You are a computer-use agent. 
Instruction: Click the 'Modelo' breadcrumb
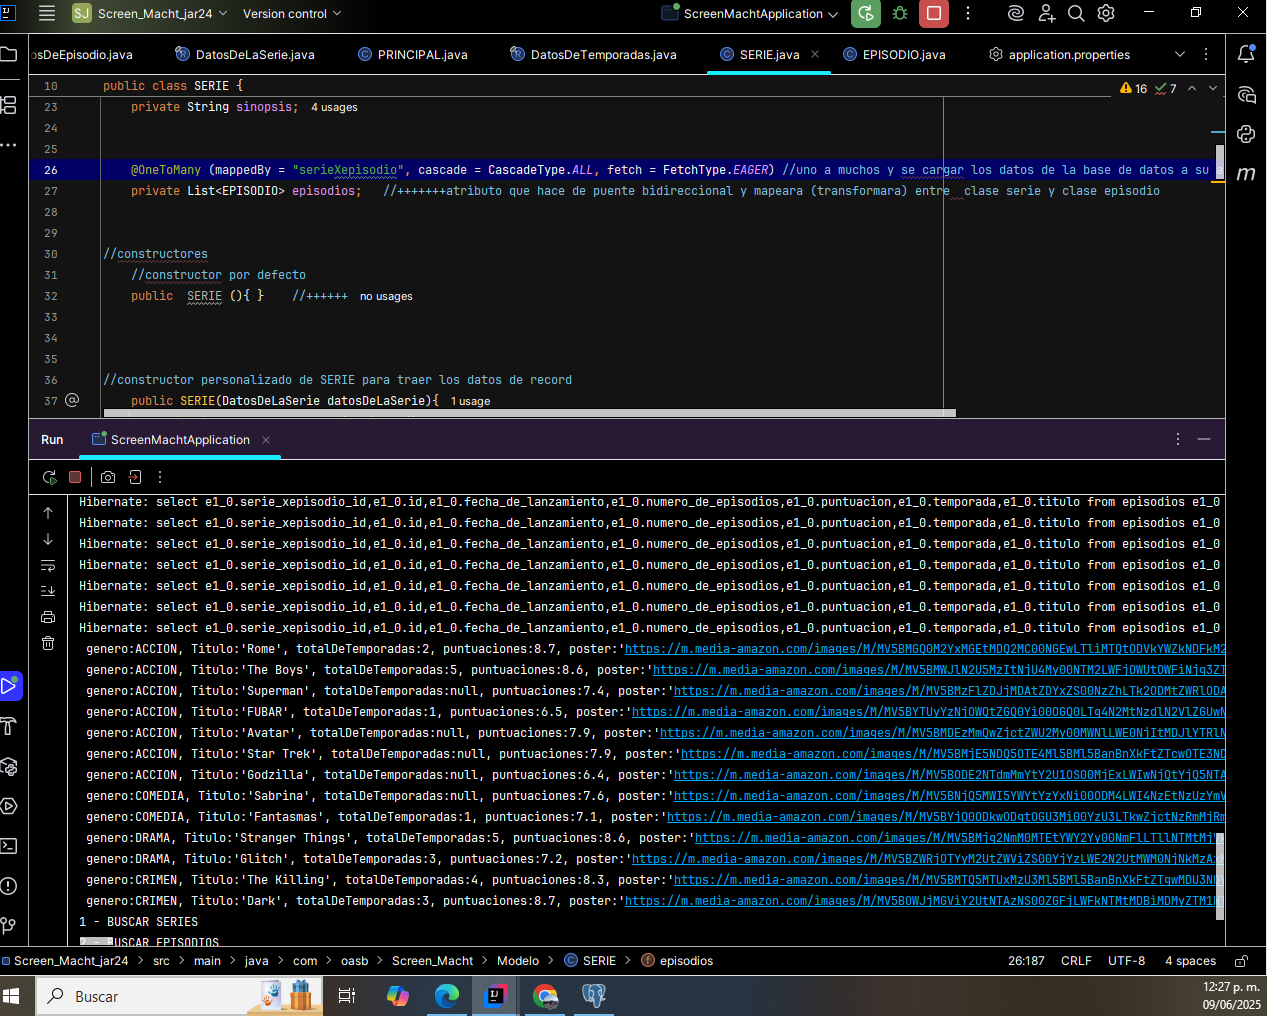[518, 960]
